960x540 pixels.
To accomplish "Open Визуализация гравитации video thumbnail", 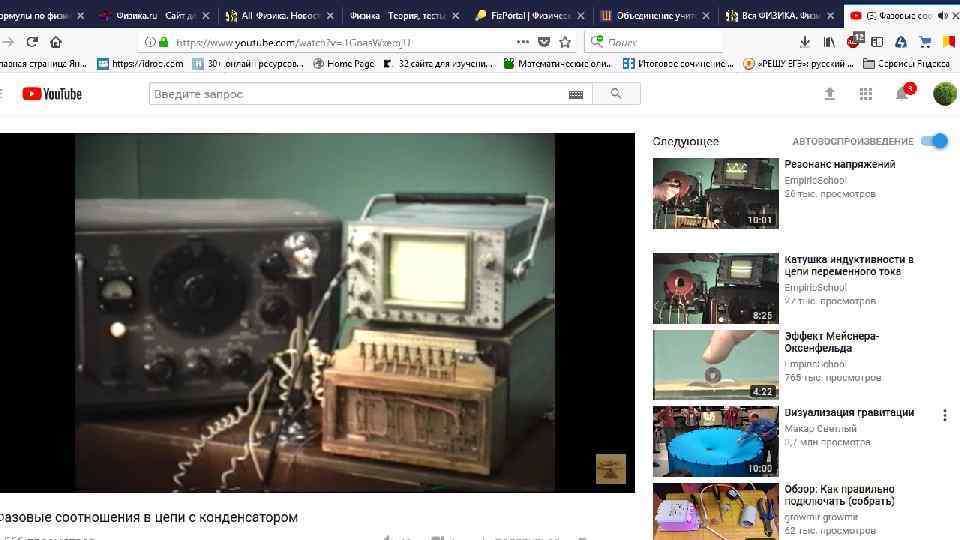I will 715,441.
